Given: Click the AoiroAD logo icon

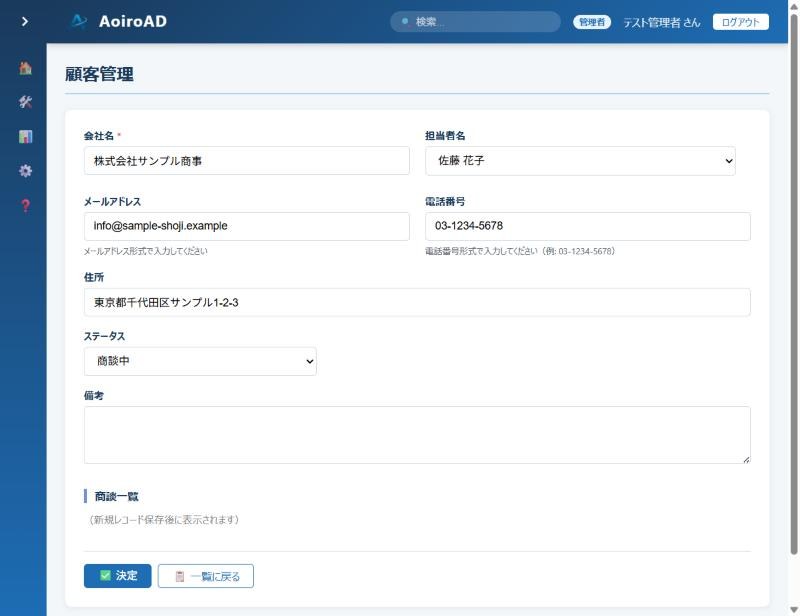Looking at the screenshot, I should click(x=79, y=21).
